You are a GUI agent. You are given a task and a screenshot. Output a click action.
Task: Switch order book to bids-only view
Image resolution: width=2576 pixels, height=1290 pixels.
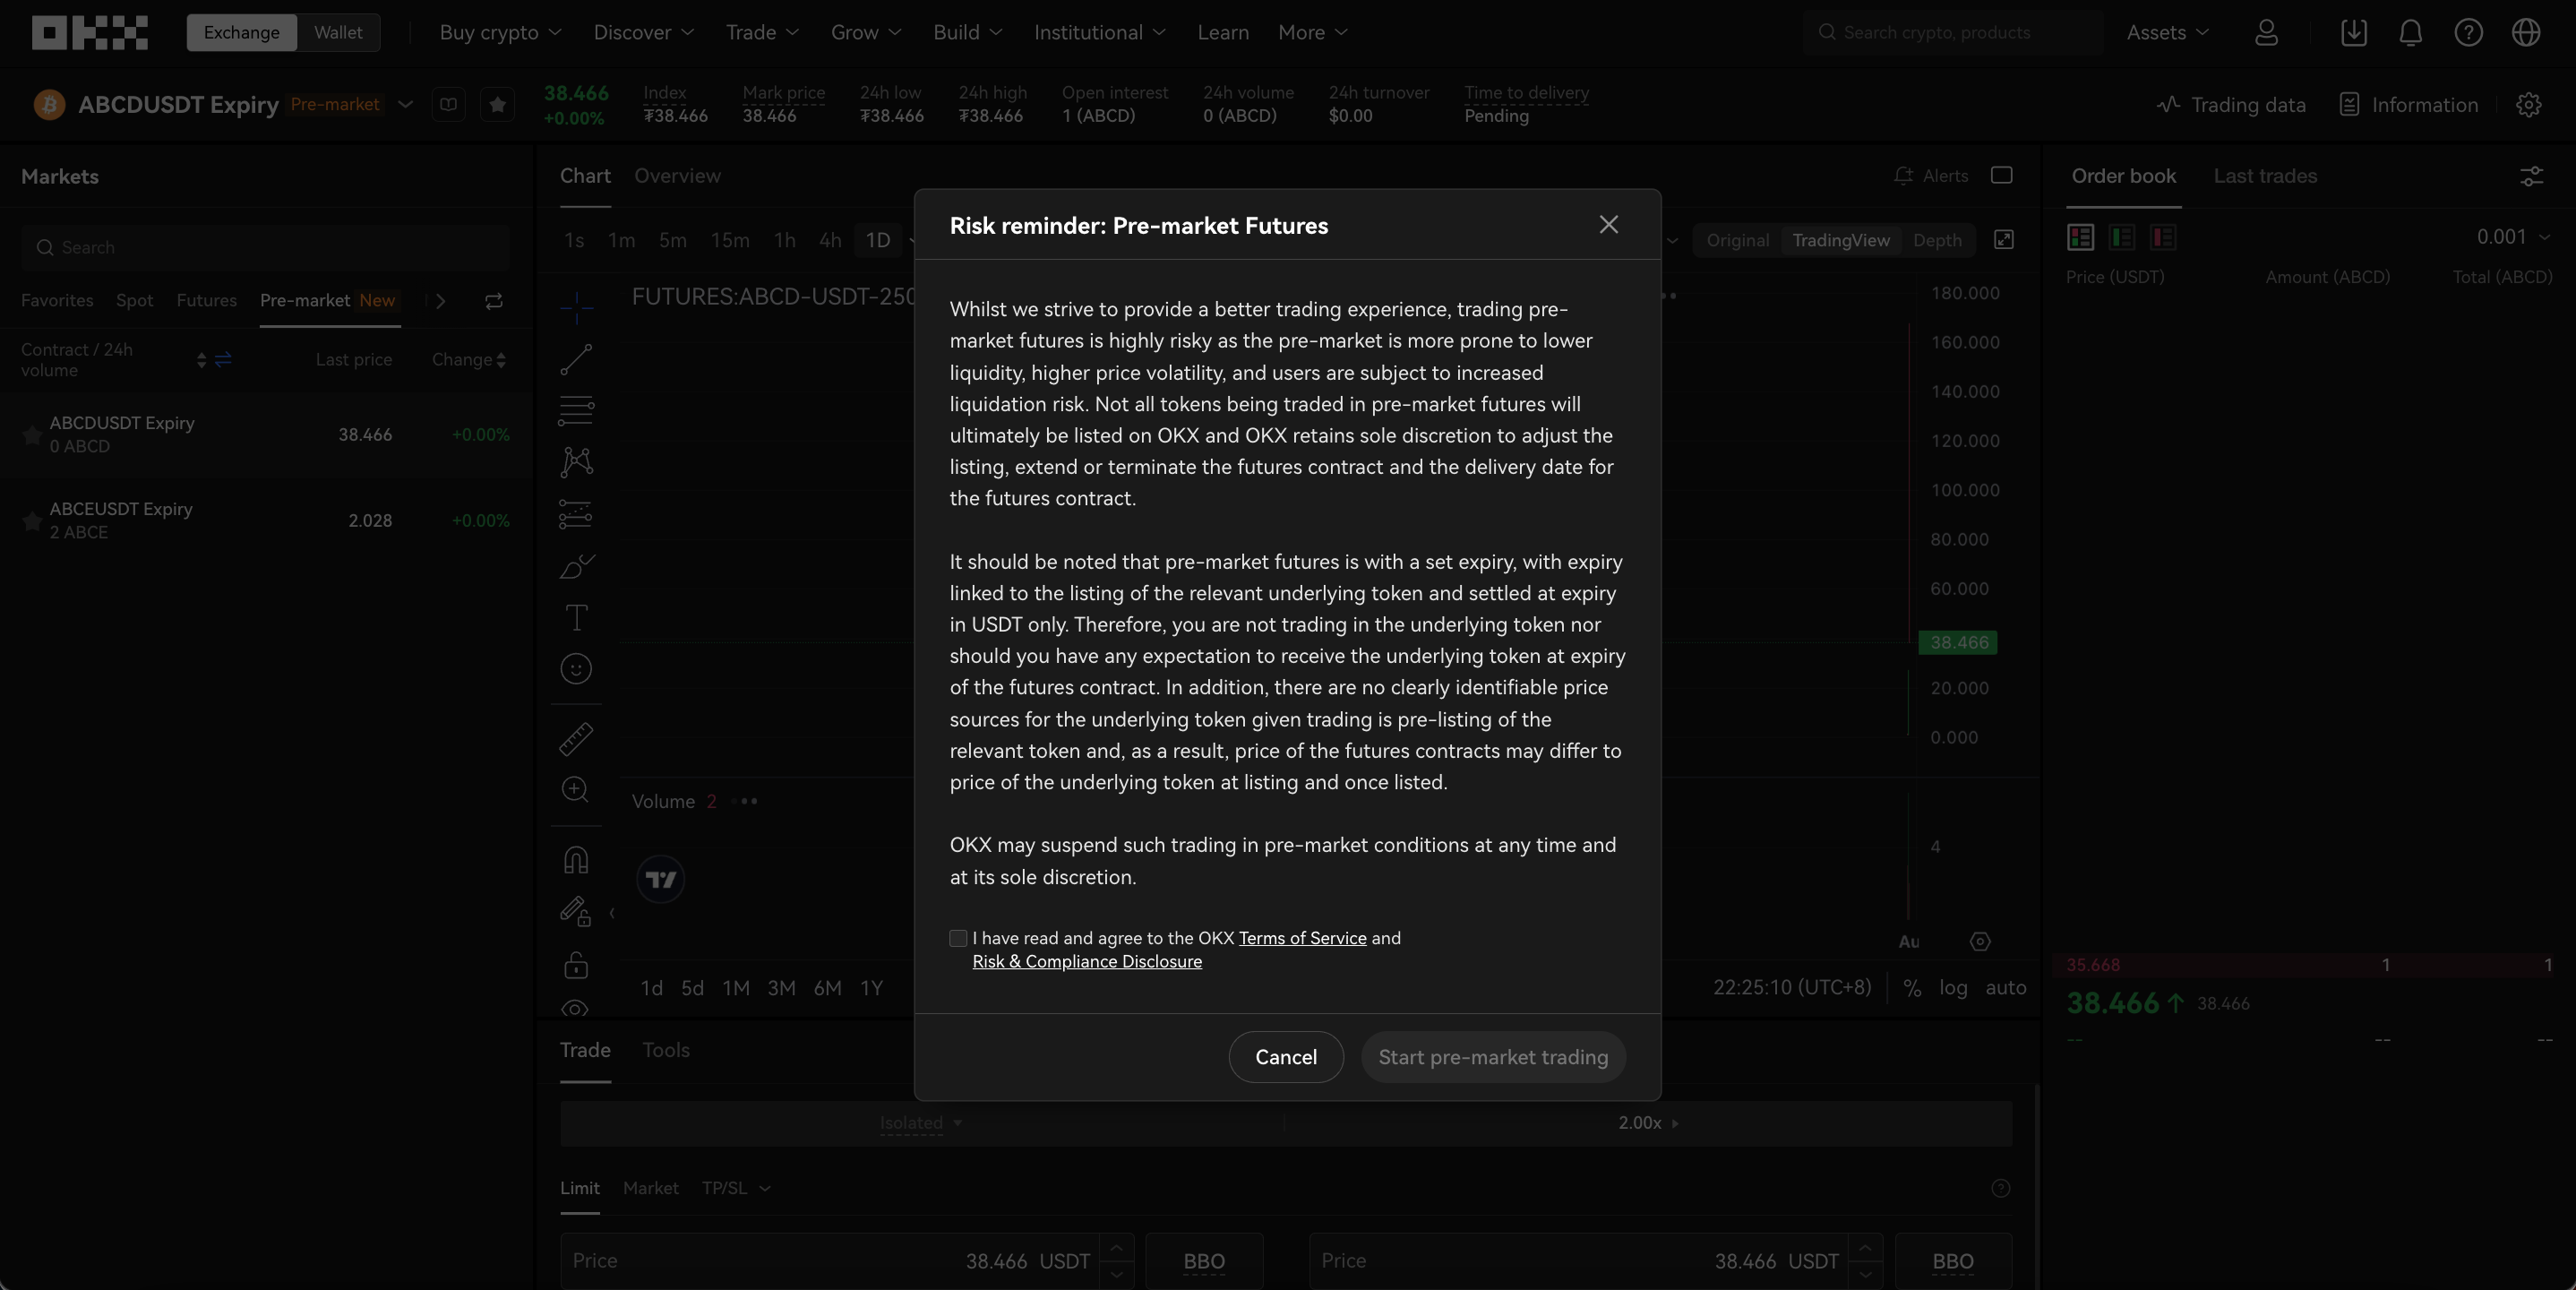(x=2122, y=237)
